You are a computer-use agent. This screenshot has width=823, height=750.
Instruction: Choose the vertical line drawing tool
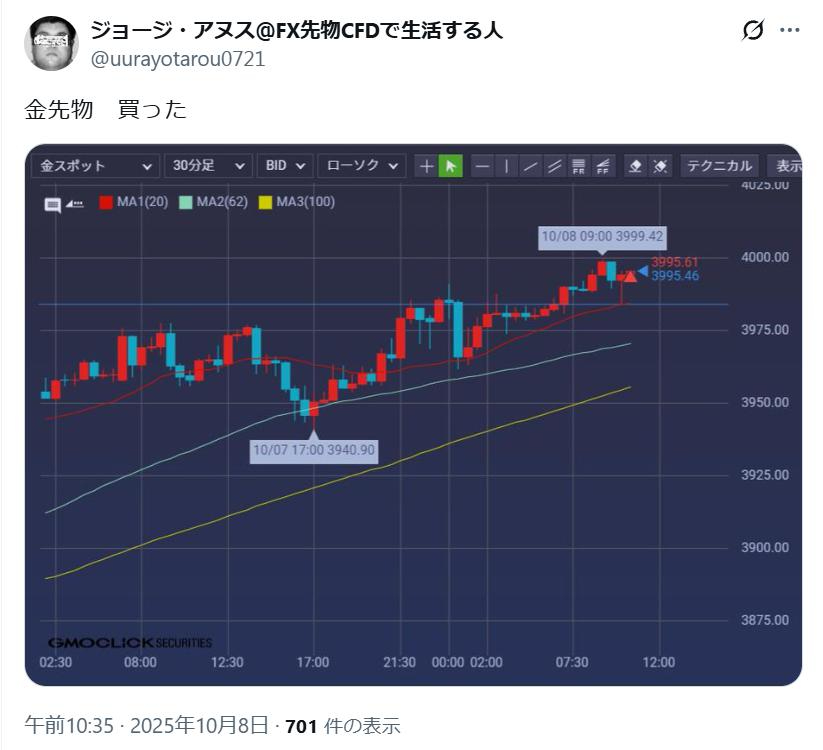507,166
